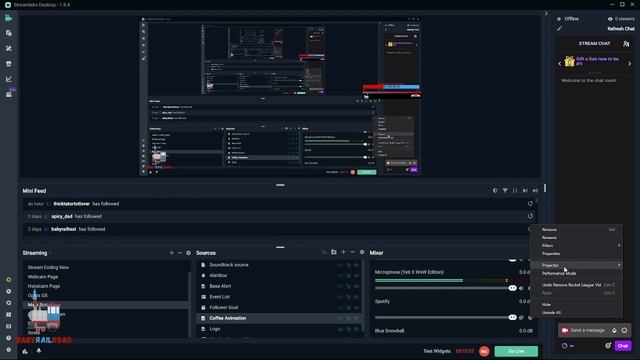Choose Rename in context menu
Screen dimensions: 640x360
pos(576,238)
